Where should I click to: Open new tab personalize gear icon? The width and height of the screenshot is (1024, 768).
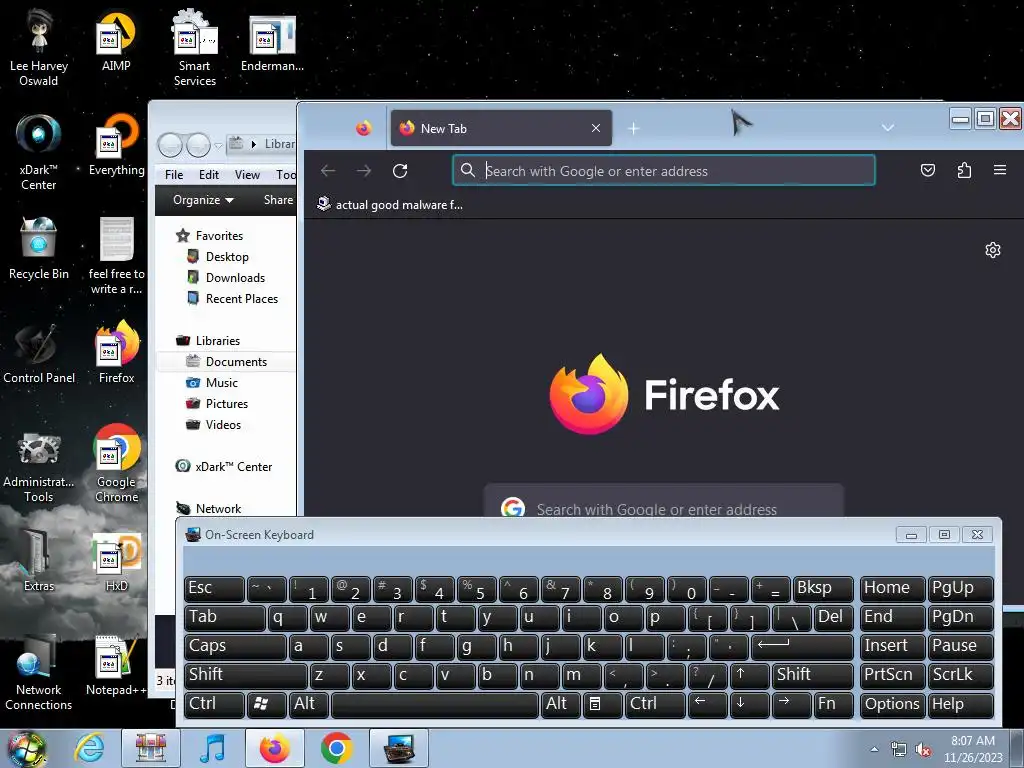(993, 250)
